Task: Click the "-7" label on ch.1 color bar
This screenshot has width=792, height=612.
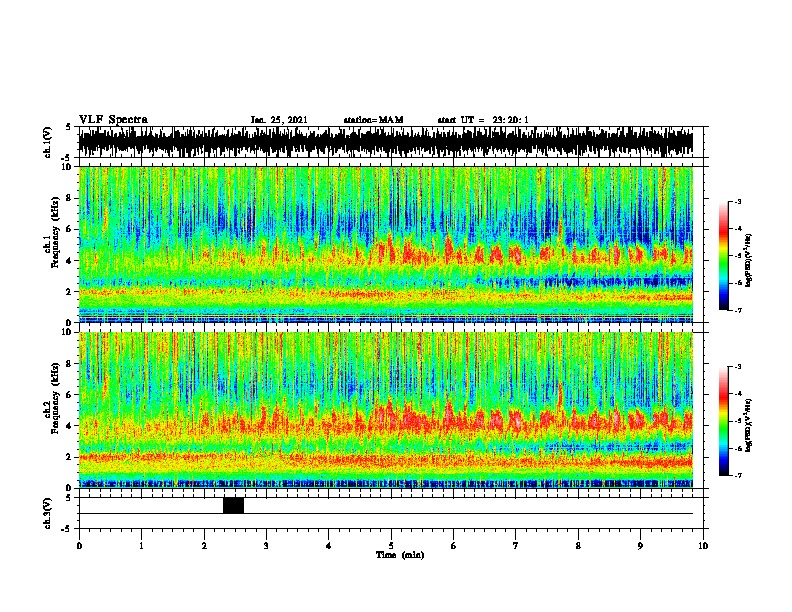Action: (x=737, y=310)
